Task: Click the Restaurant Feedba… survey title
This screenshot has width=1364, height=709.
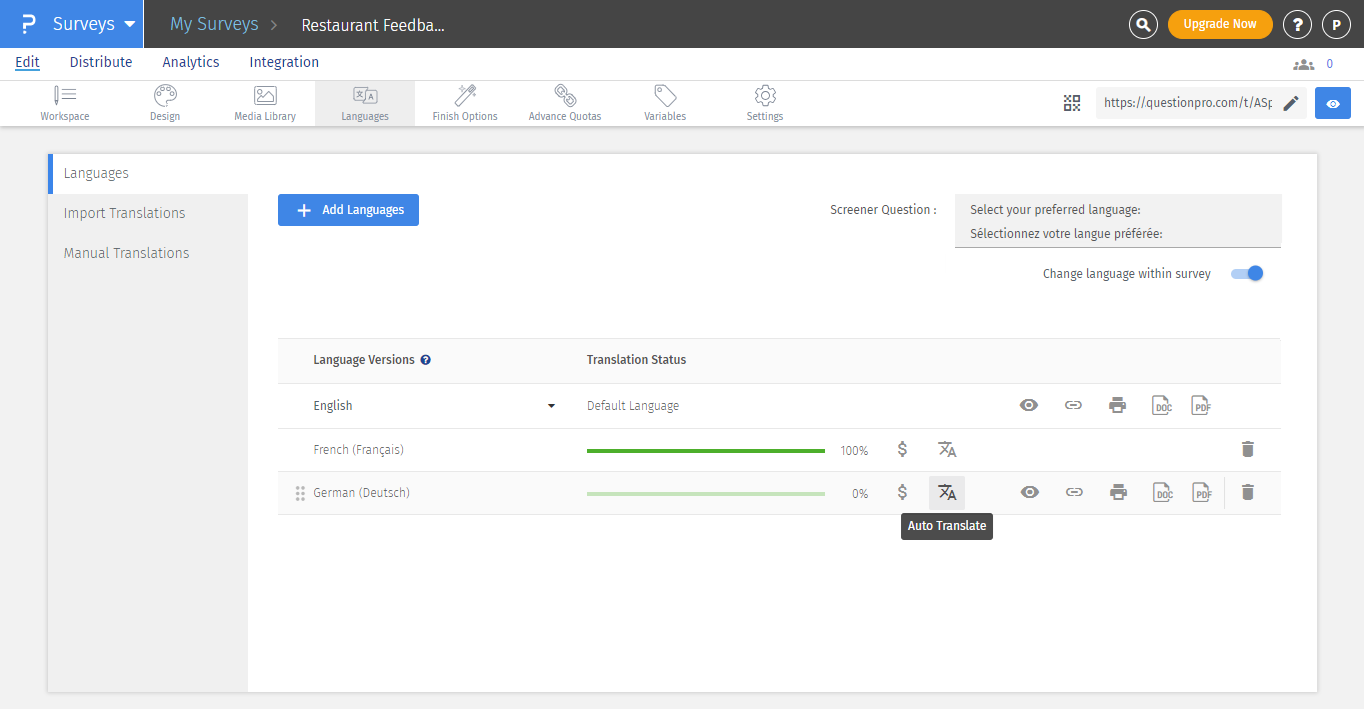Action: (x=373, y=25)
